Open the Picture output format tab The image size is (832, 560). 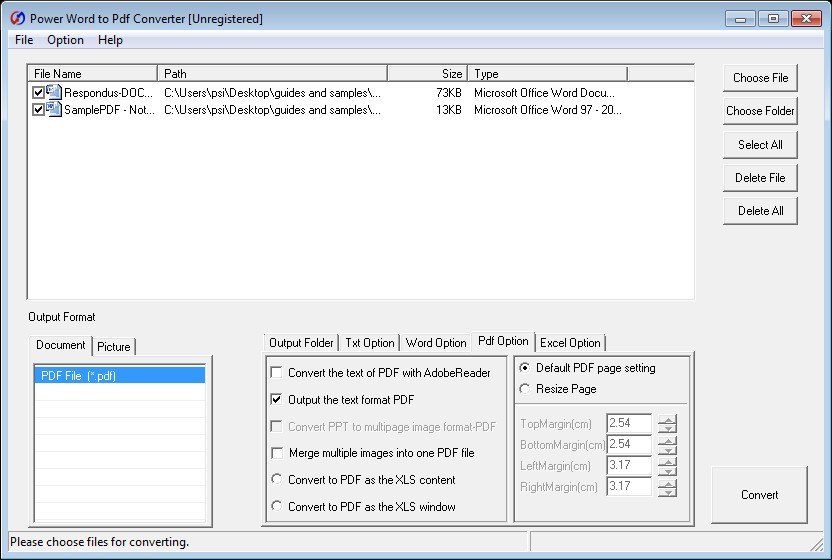coord(114,347)
